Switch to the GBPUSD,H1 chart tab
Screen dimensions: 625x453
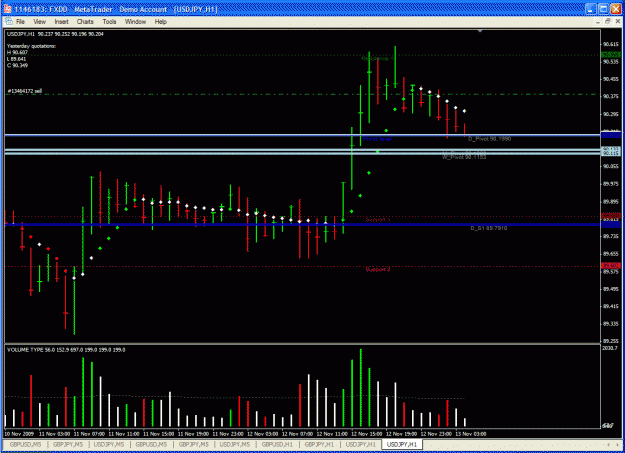[277, 444]
